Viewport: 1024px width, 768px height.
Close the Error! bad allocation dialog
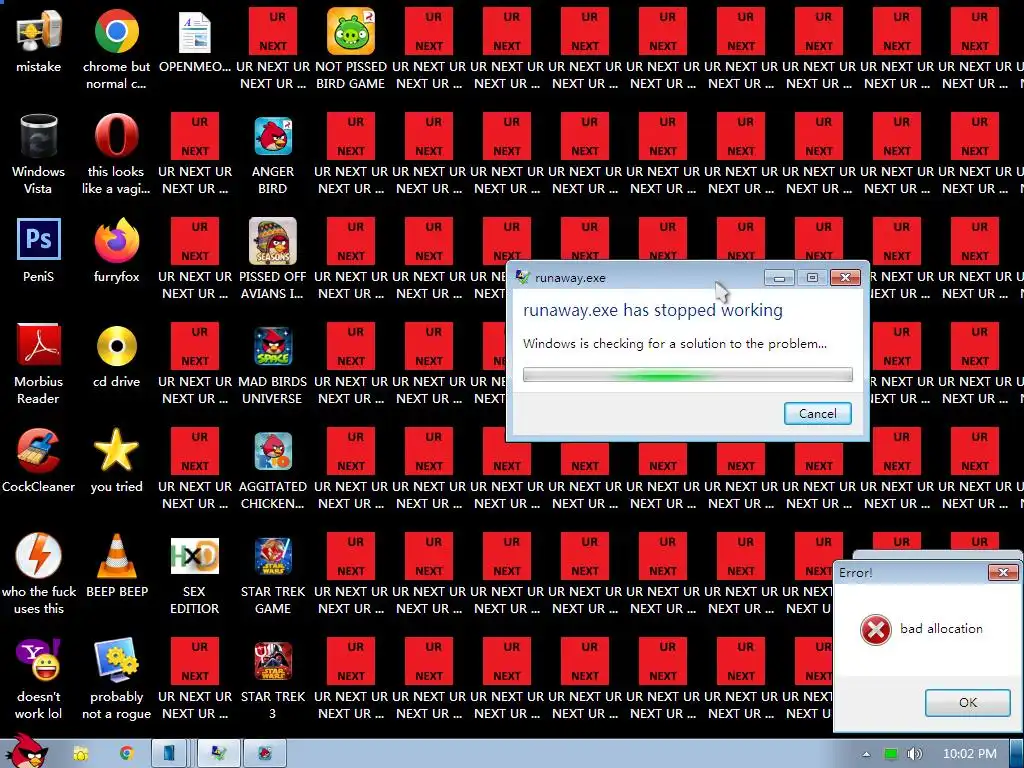tap(1003, 573)
